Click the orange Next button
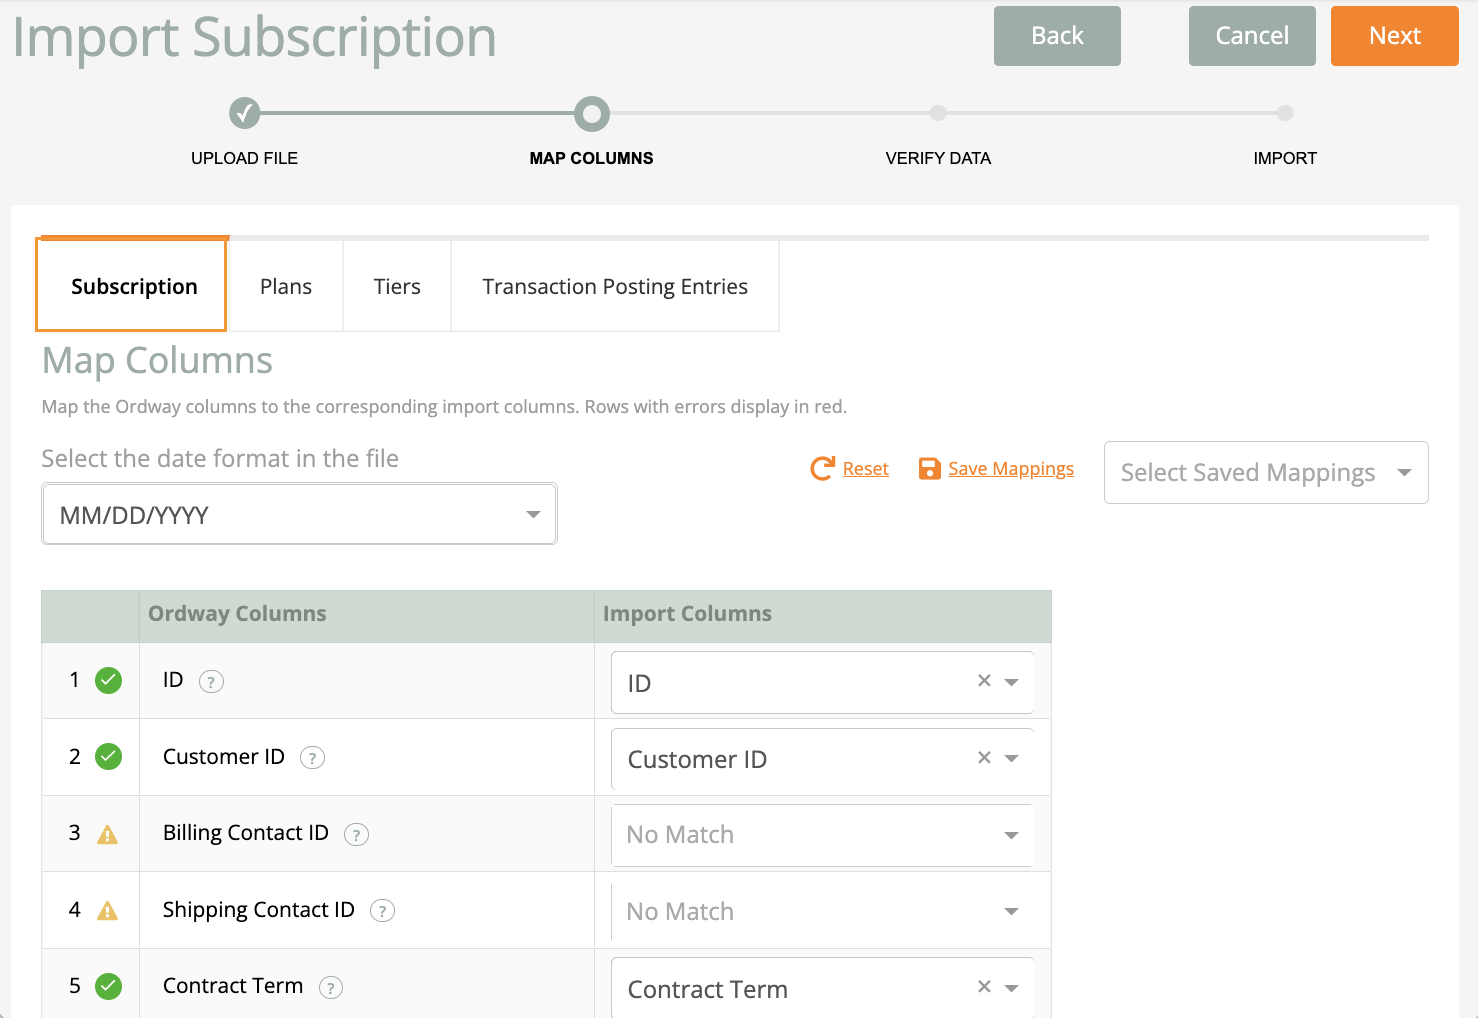The image size is (1478, 1018). pos(1395,36)
